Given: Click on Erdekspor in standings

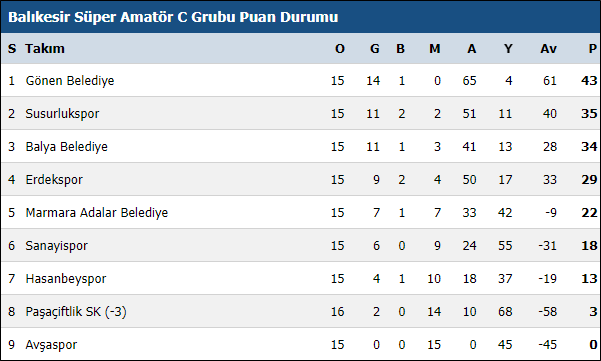Looking at the screenshot, I should pyautogui.click(x=54, y=180).
